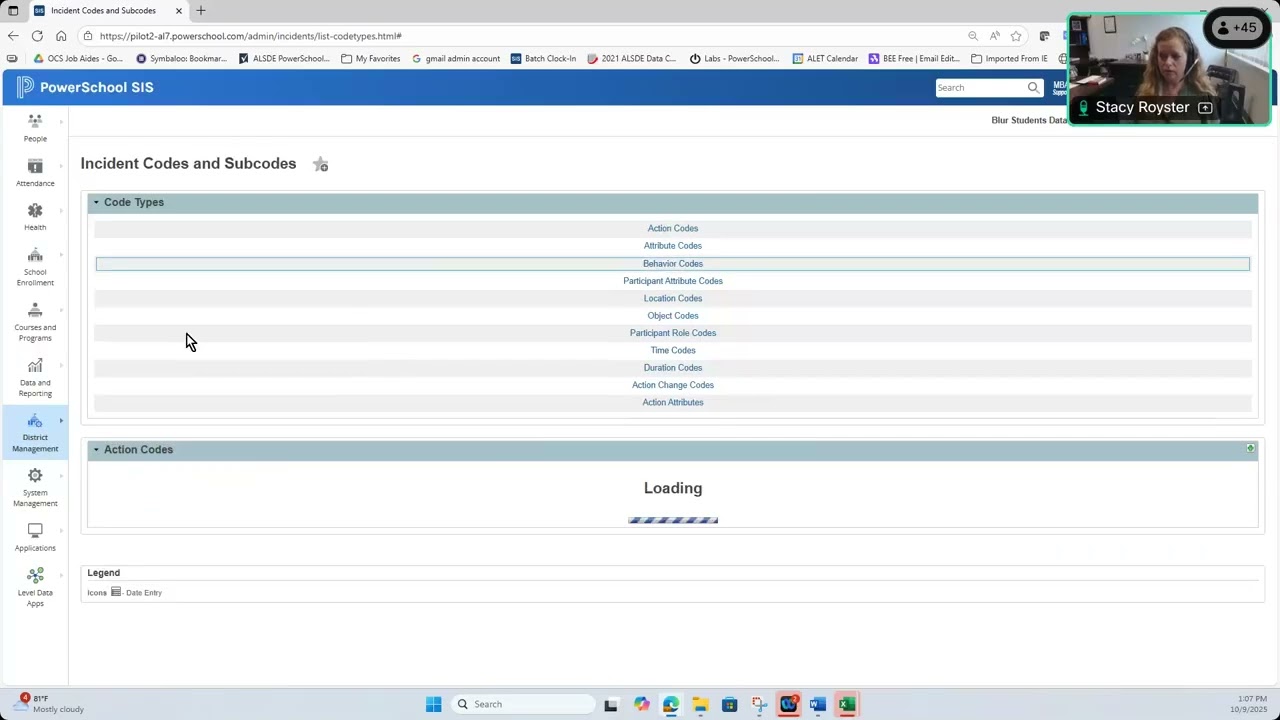Reload the page with browser refresh button
Screen dimensions: 1280x720
(x=37, y=36)
